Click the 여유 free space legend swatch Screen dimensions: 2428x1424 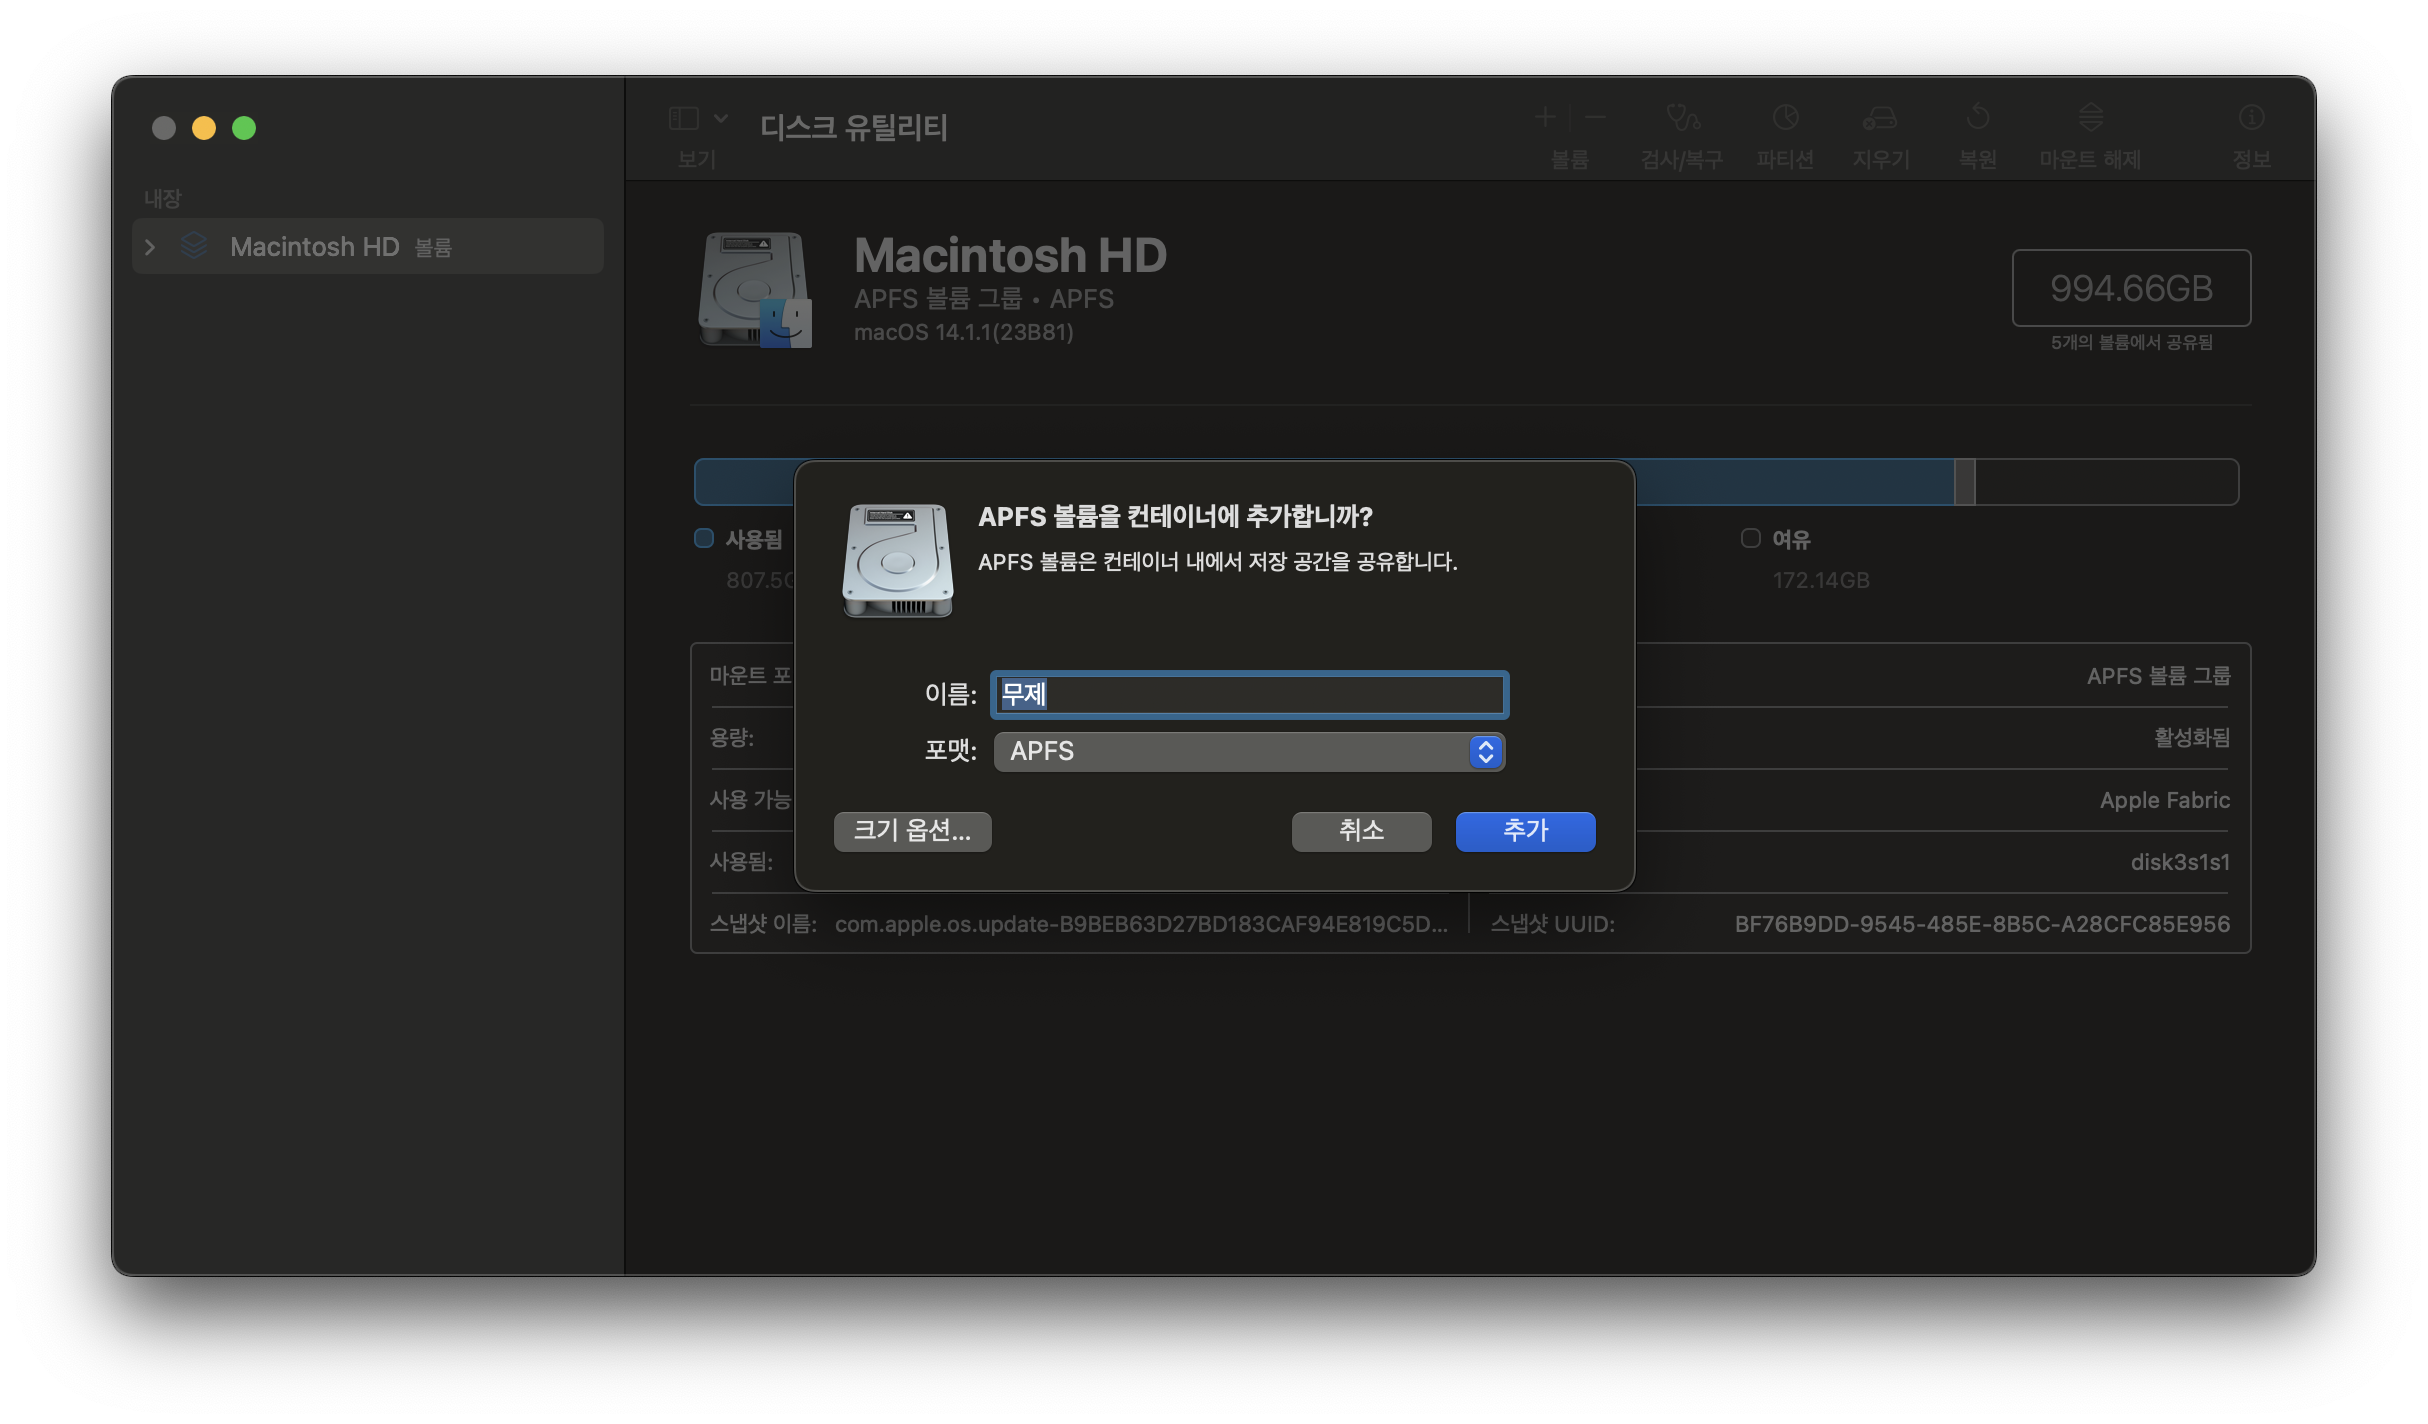tap(1750, 539)
